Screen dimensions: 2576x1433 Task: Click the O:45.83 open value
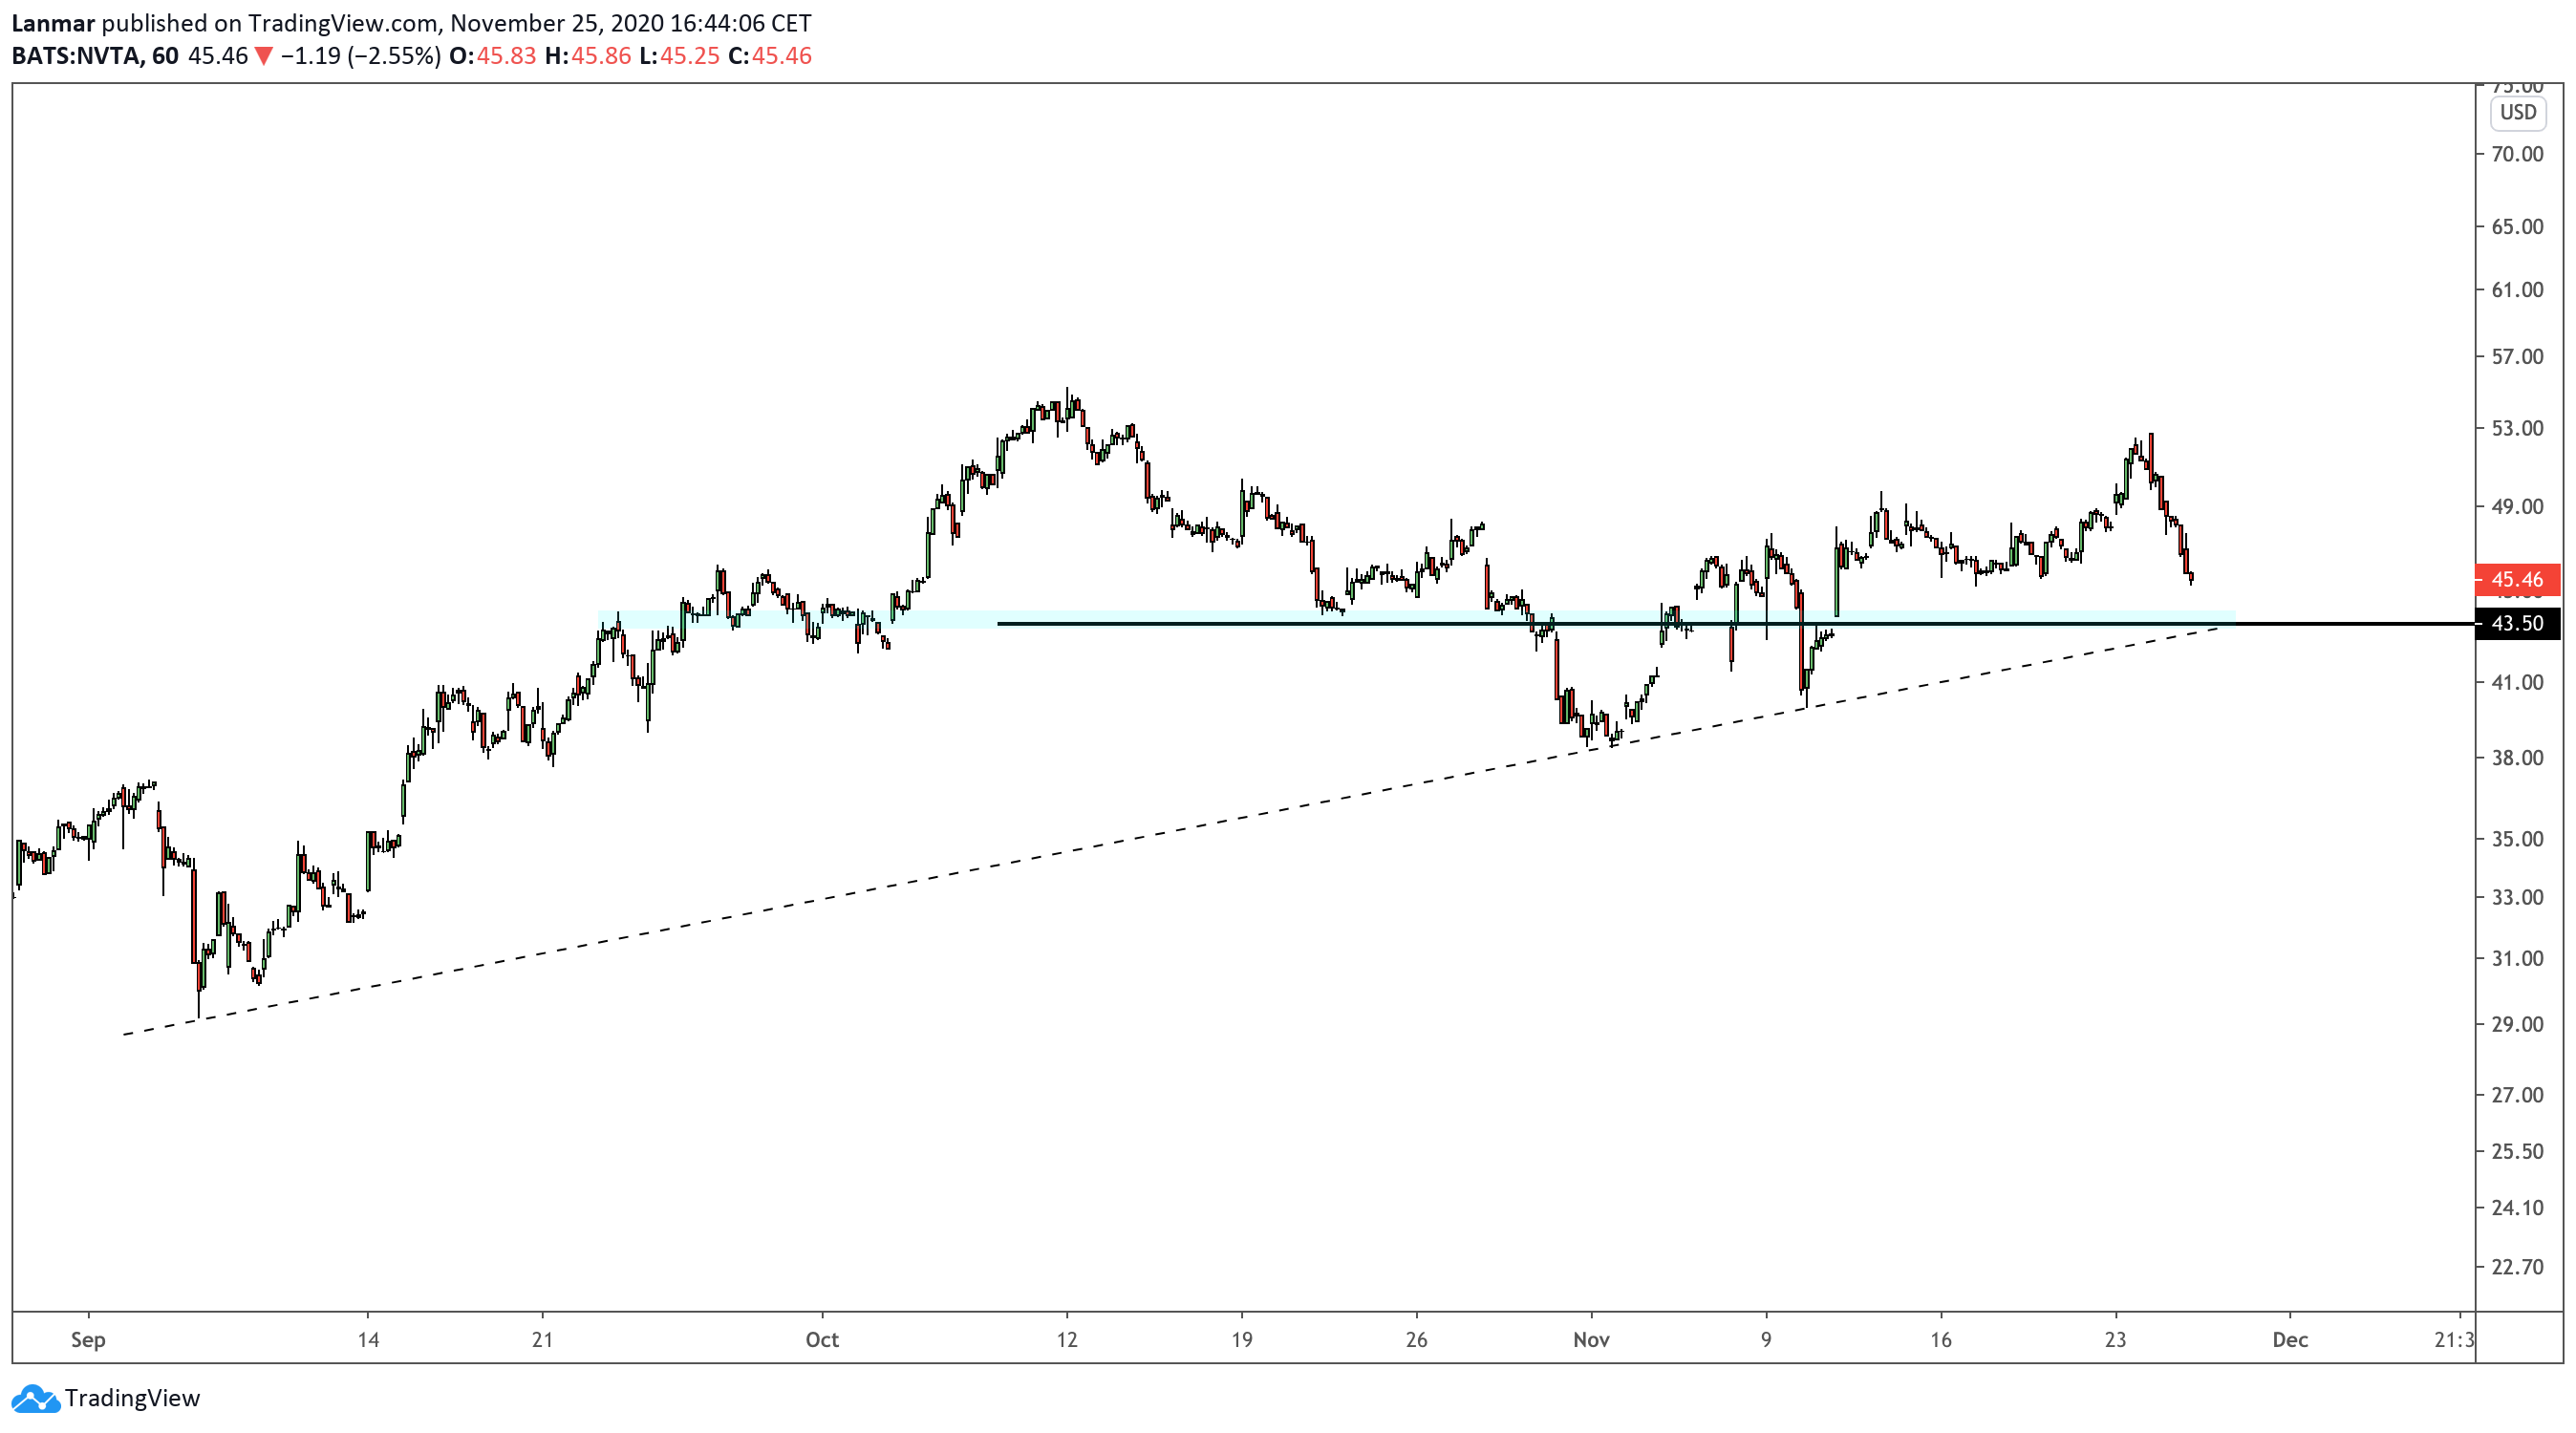[493, 55]
